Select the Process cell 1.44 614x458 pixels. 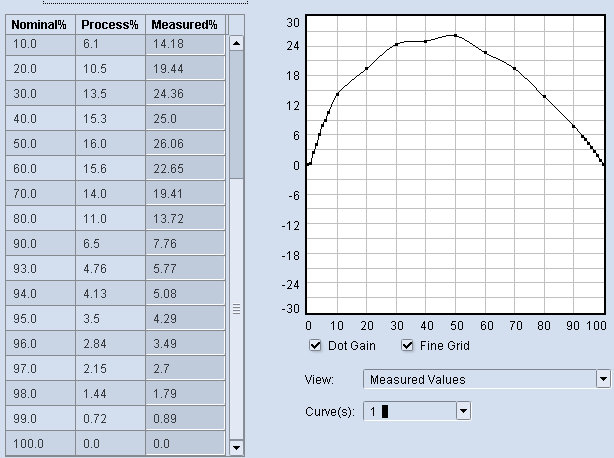[x=110, y=394]
